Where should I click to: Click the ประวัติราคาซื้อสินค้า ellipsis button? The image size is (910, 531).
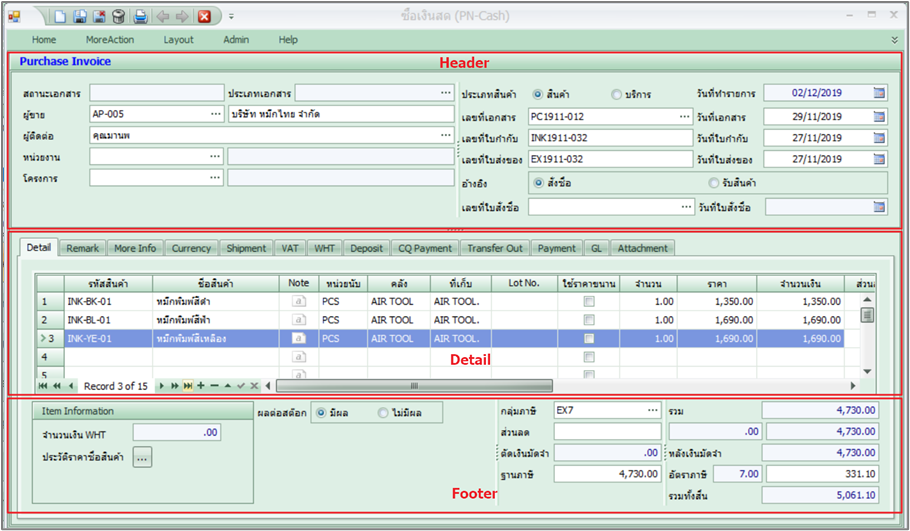click(x=142, y=458)
